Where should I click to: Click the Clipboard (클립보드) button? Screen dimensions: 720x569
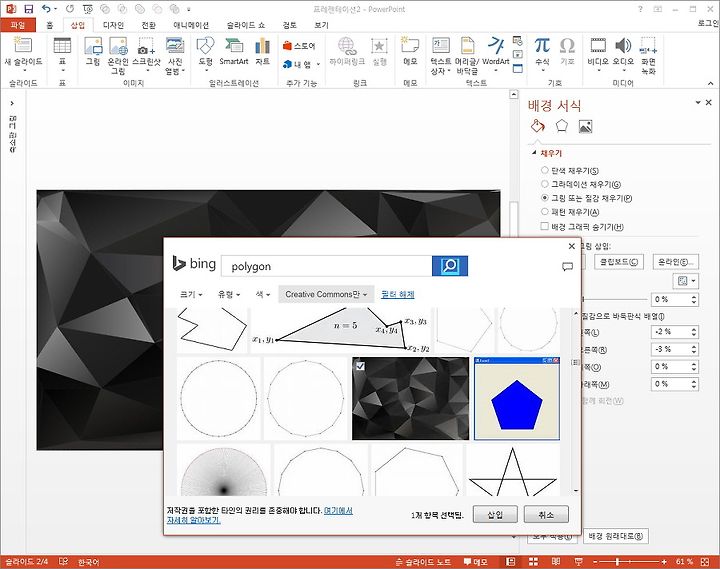click(619, 262)
